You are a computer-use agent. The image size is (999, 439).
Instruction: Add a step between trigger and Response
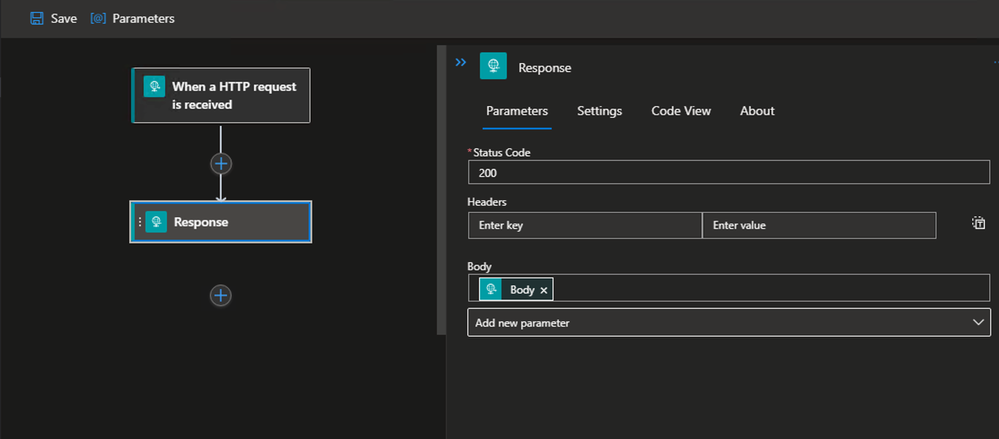(221, 163)
